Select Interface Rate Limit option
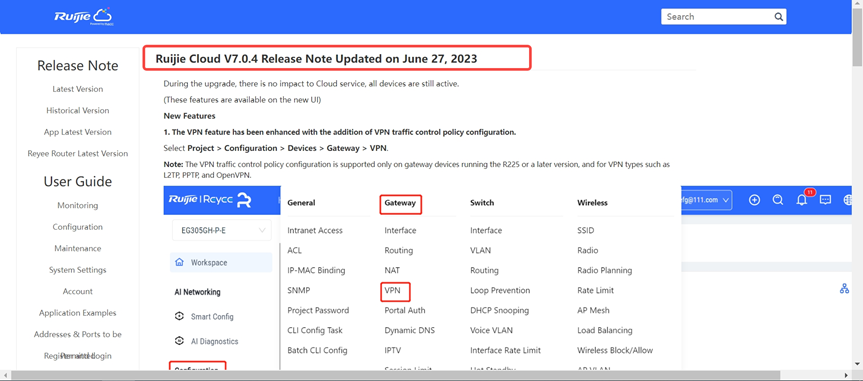Viewport: 863px width, 381px height. (x=505, y=350)
